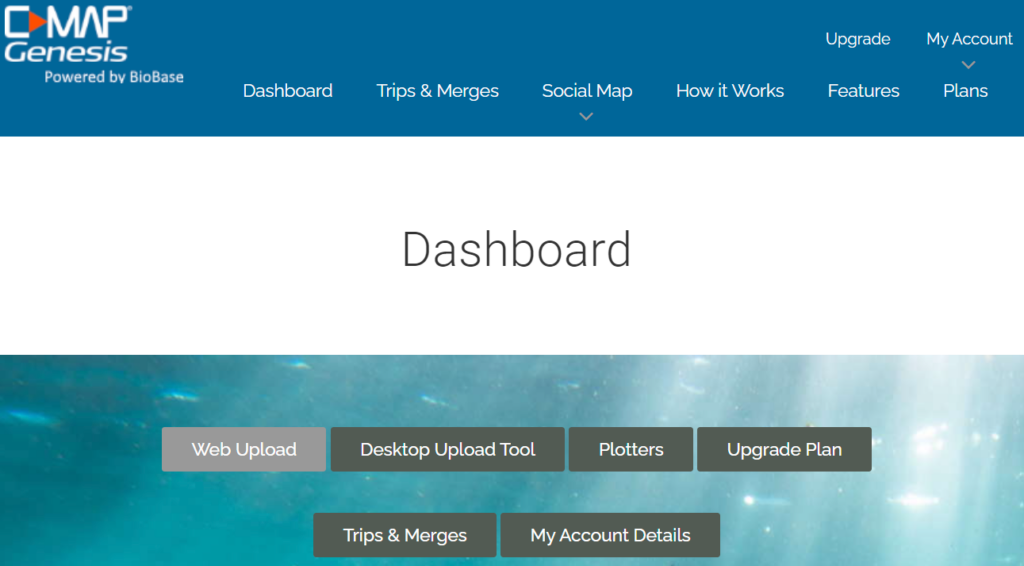Open the Dashboard nav item
The image size is (1024, 566).
tap(287, 91)
